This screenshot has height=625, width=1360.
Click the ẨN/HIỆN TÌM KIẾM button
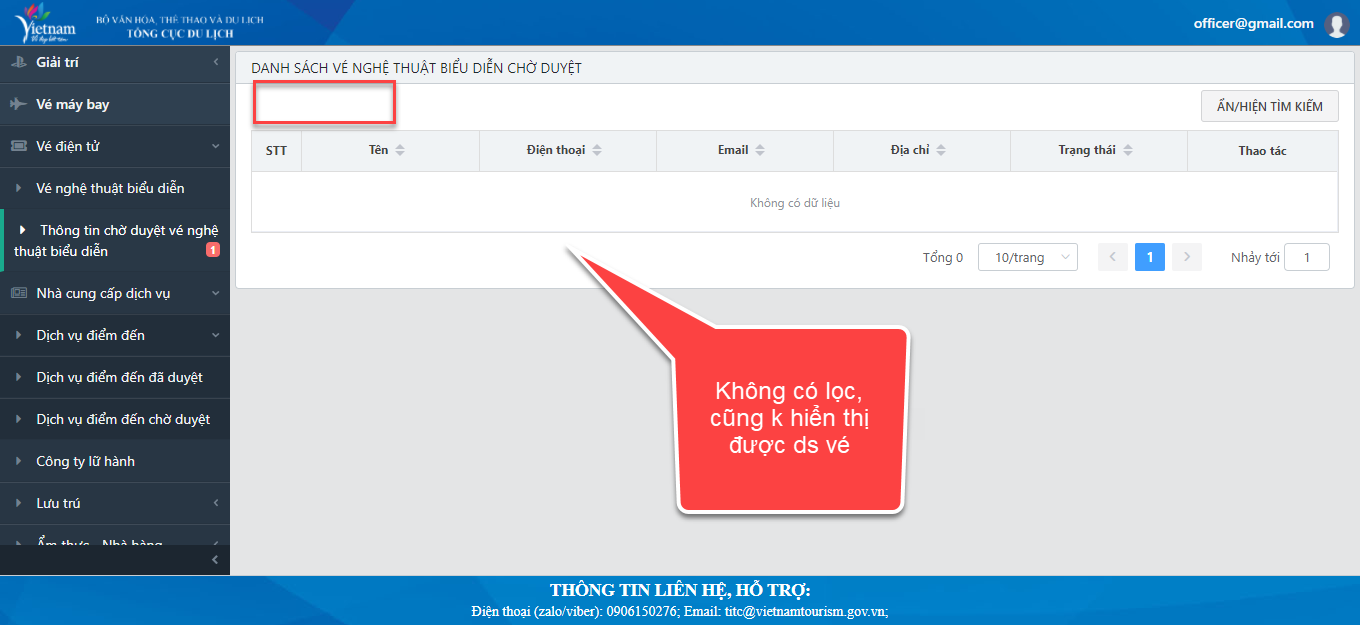pos(1269,106)
